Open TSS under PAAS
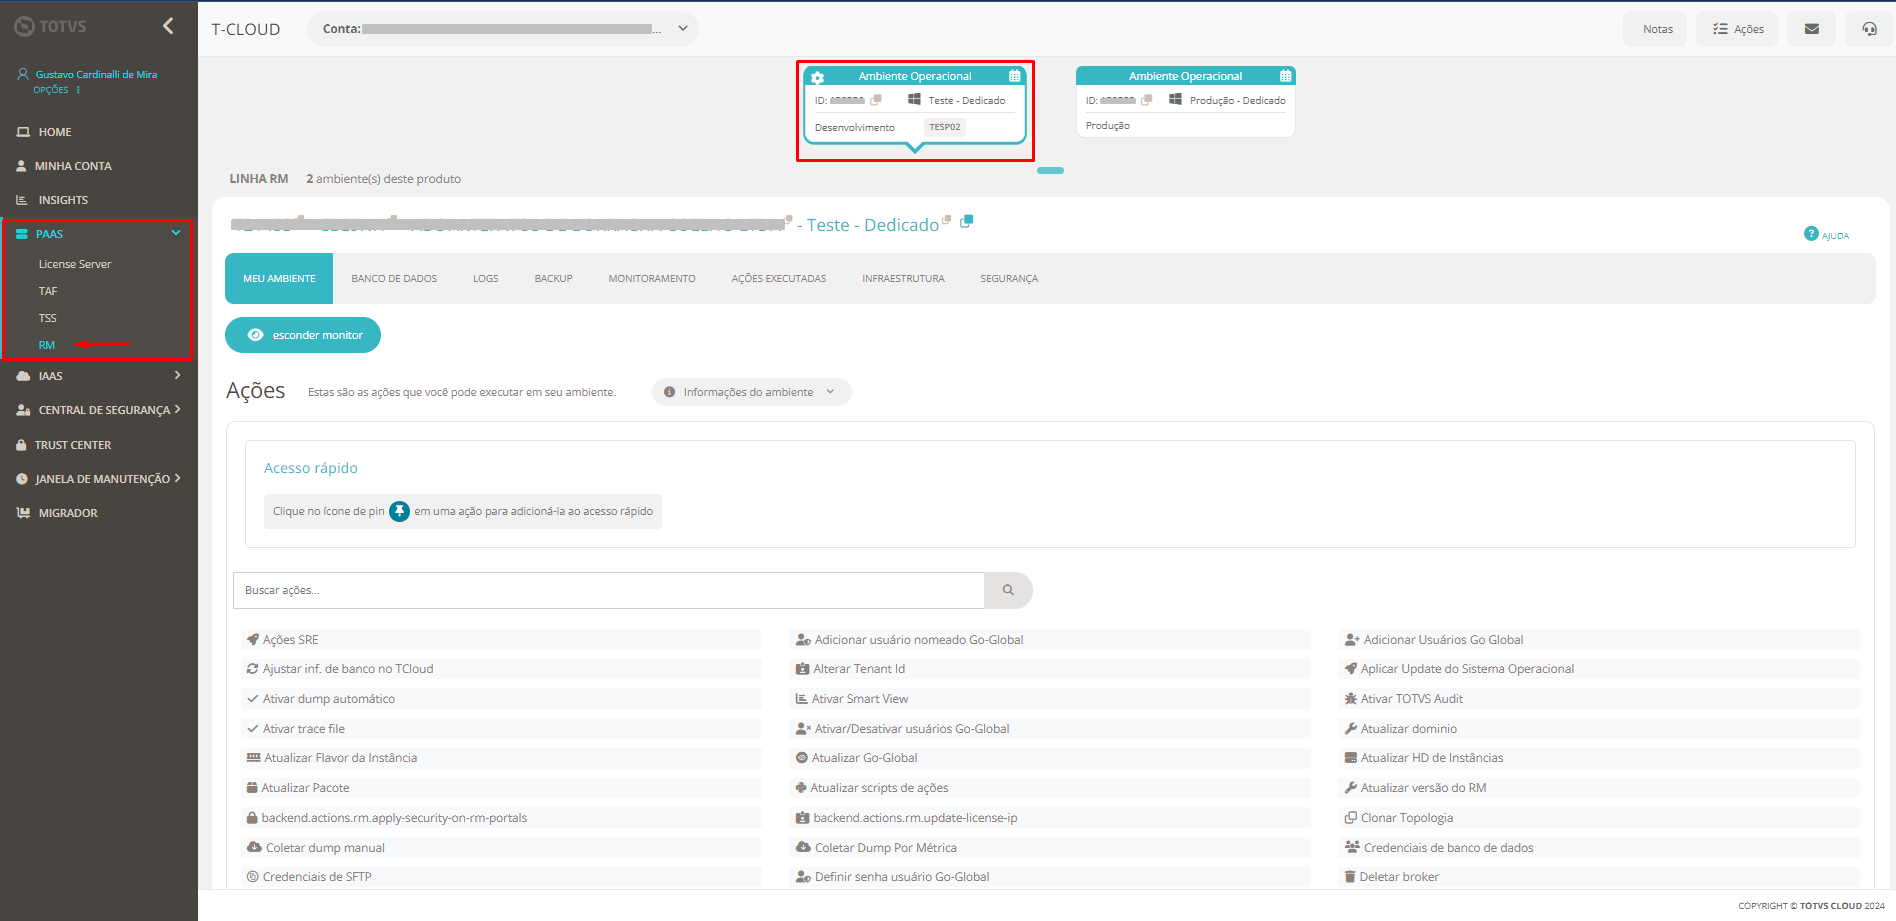Image resolution: width=1896 pixels, height=921 pixels. click(47, 318)
